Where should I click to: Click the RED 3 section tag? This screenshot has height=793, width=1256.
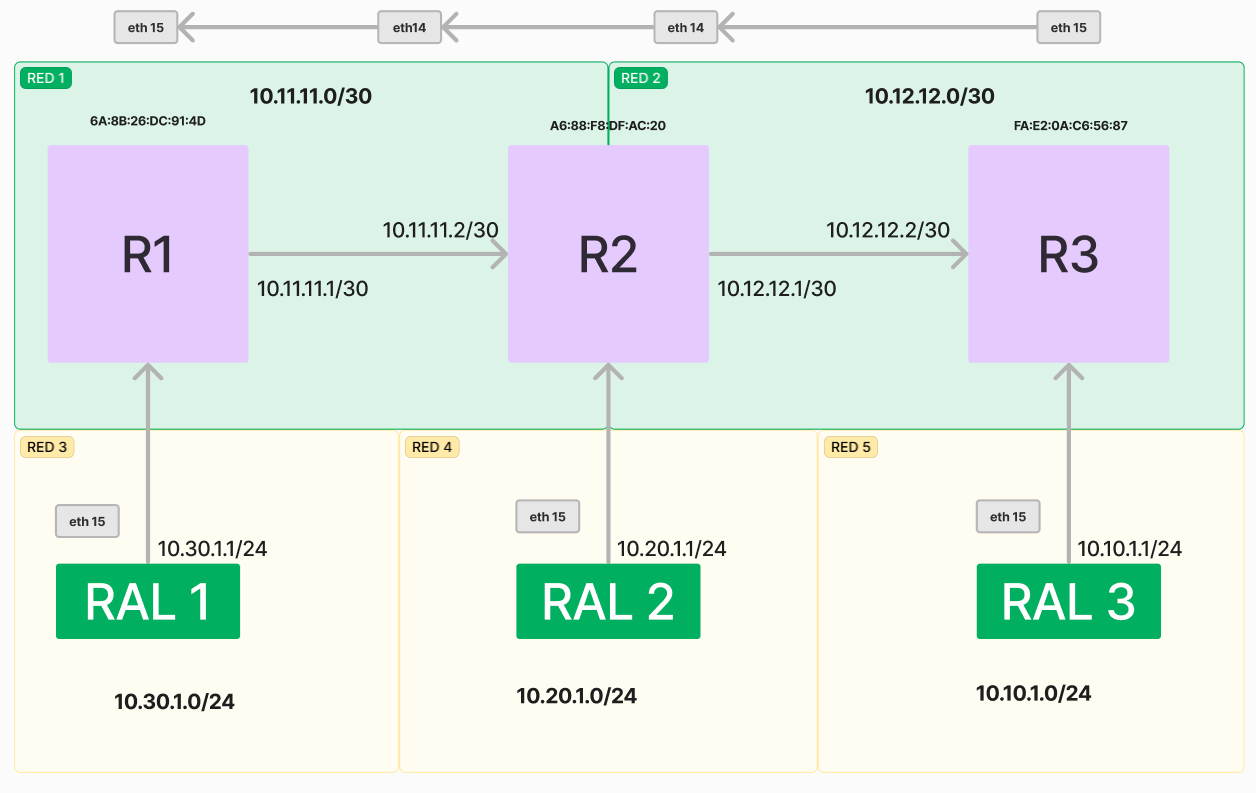(x=47, y=447)
